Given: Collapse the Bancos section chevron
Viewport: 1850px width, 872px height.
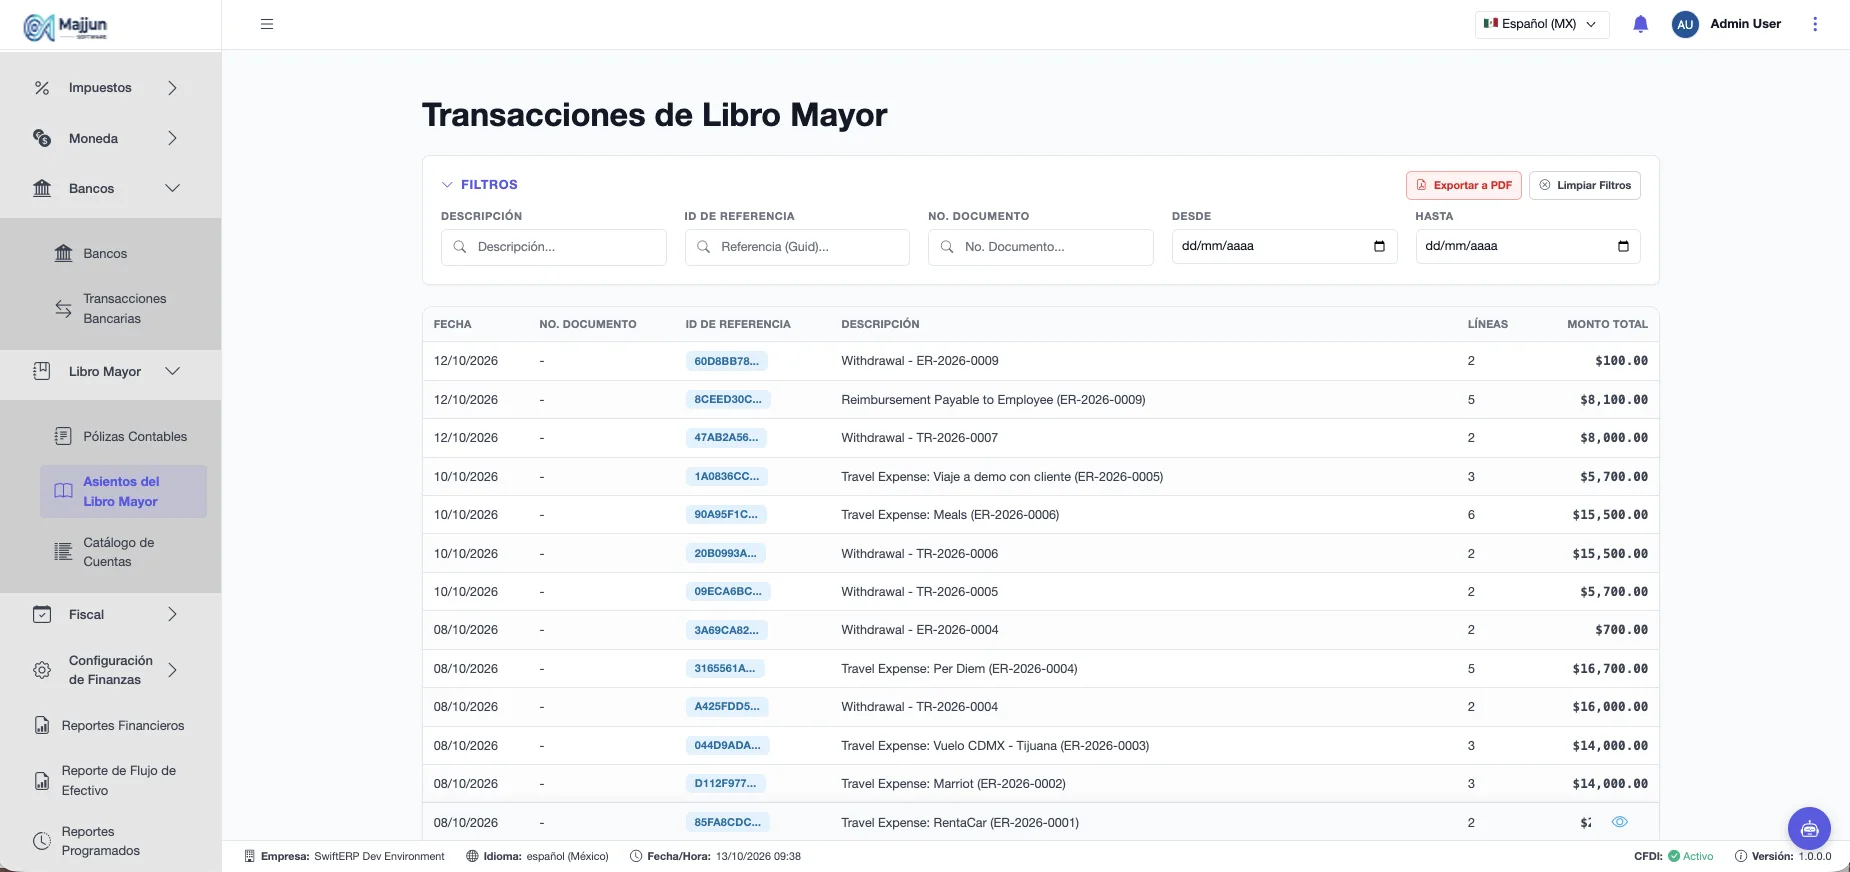Looking at the screenshot, I should pyautogui.click(x=172, y=188).
